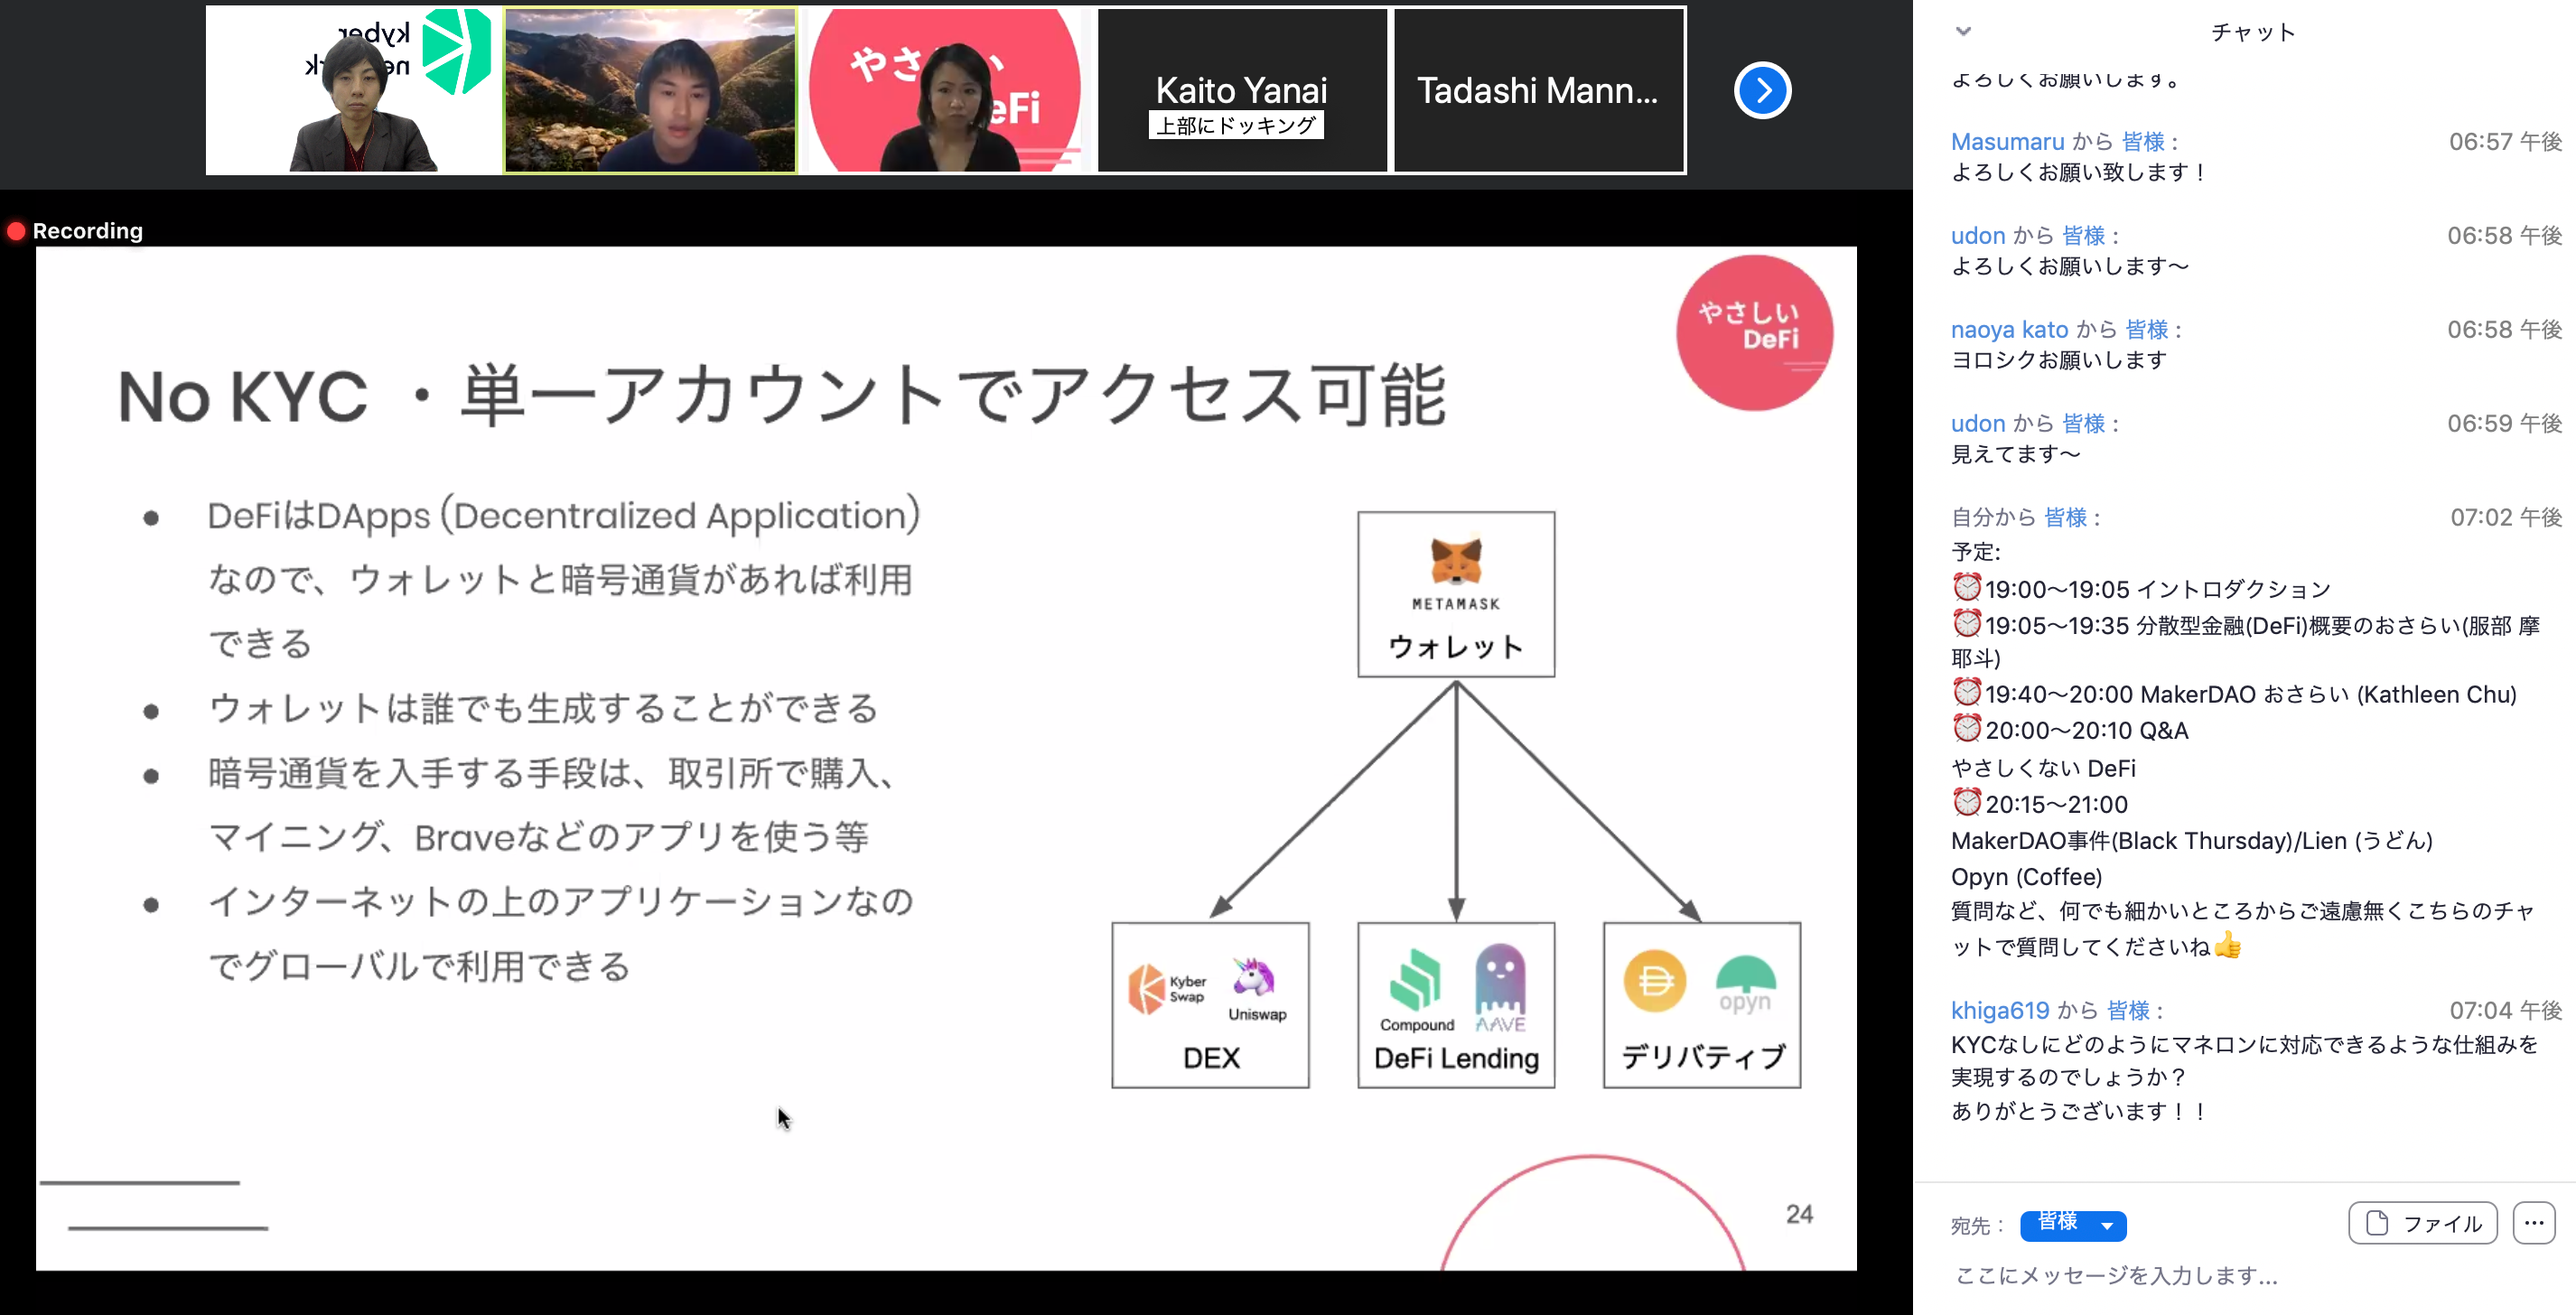This screenshot has width=2576, height=1315.
Task: Click opyn umbrella logo
Action: [x=1745, y=985]
